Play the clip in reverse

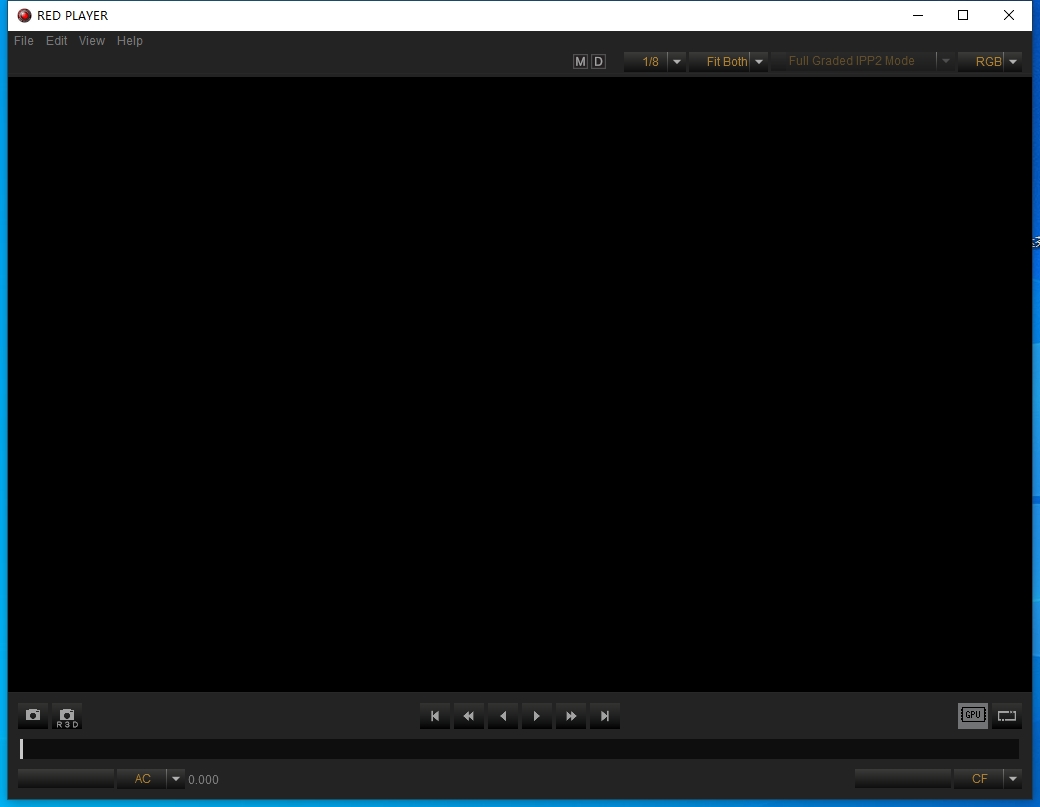(x=503, y=716)
